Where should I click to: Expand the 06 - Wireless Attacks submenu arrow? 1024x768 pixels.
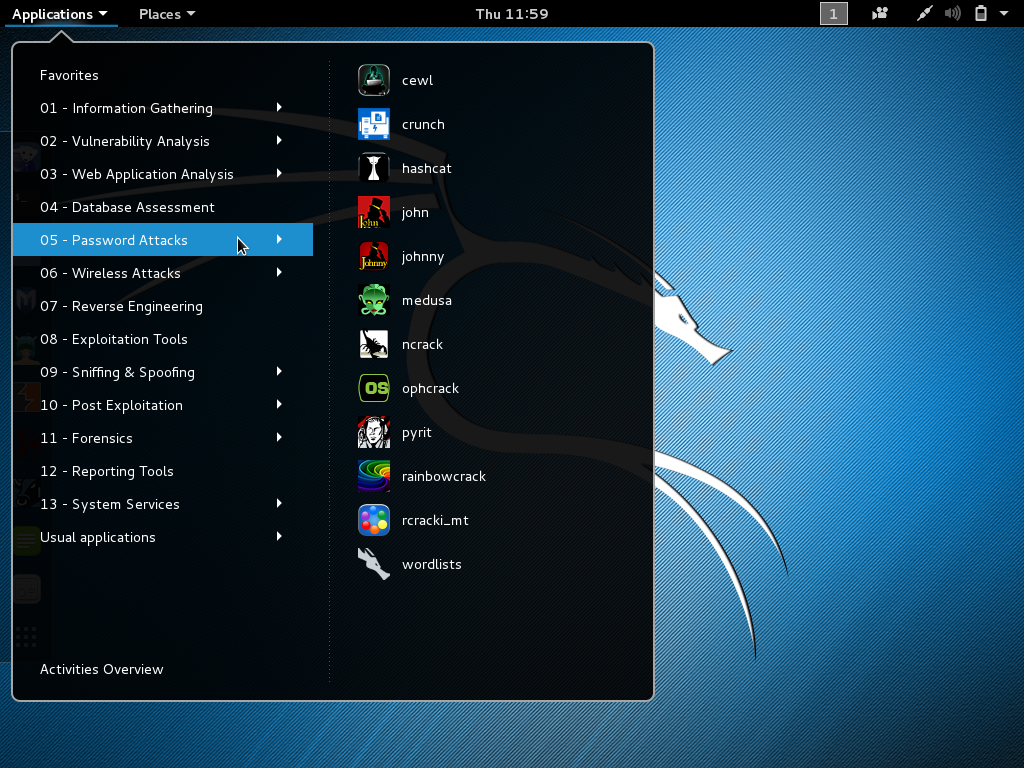point(279,272)
